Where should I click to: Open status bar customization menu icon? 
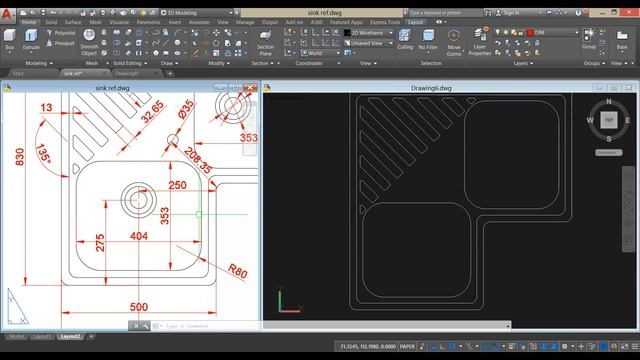635,347
